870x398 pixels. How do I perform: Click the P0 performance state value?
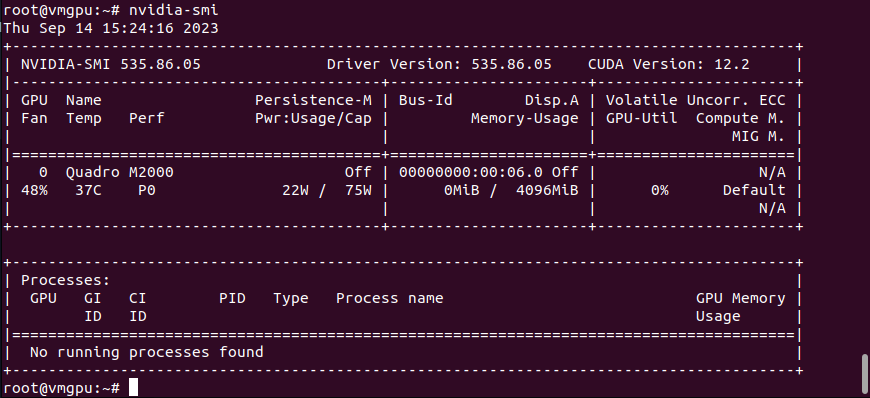(x=147, y=190)
